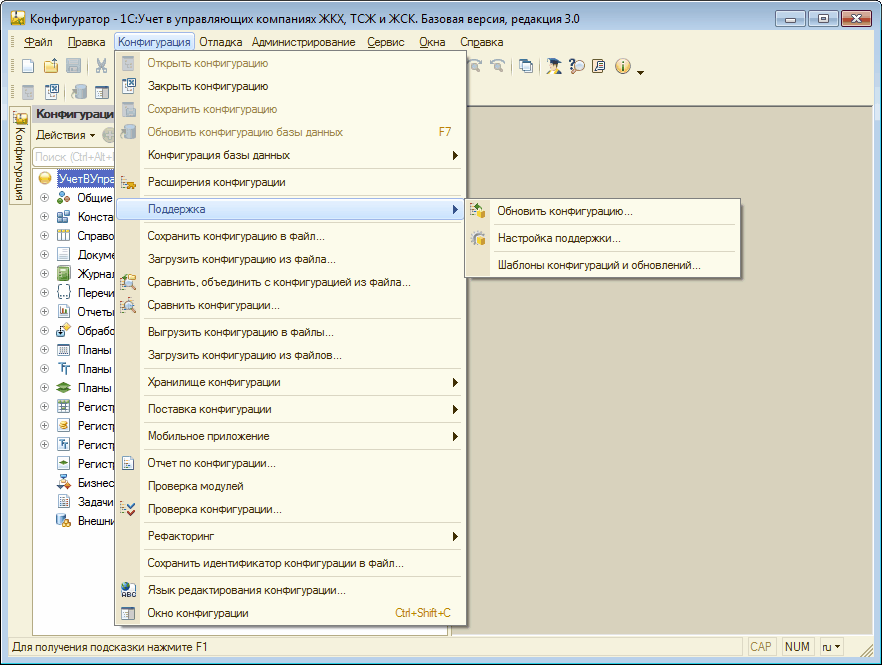Click the Help search toolbar icon

tap(577, 66)
